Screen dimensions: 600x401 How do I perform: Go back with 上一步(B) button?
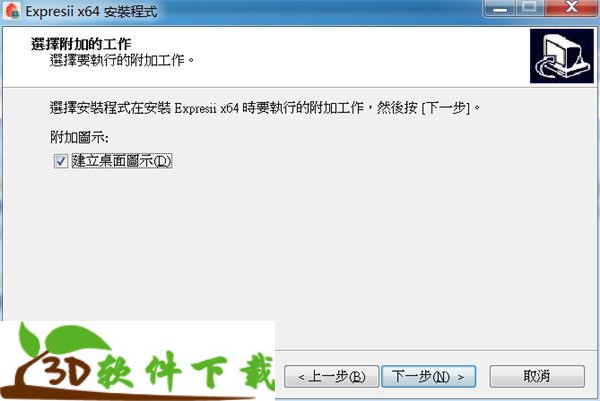pos(331,377)
